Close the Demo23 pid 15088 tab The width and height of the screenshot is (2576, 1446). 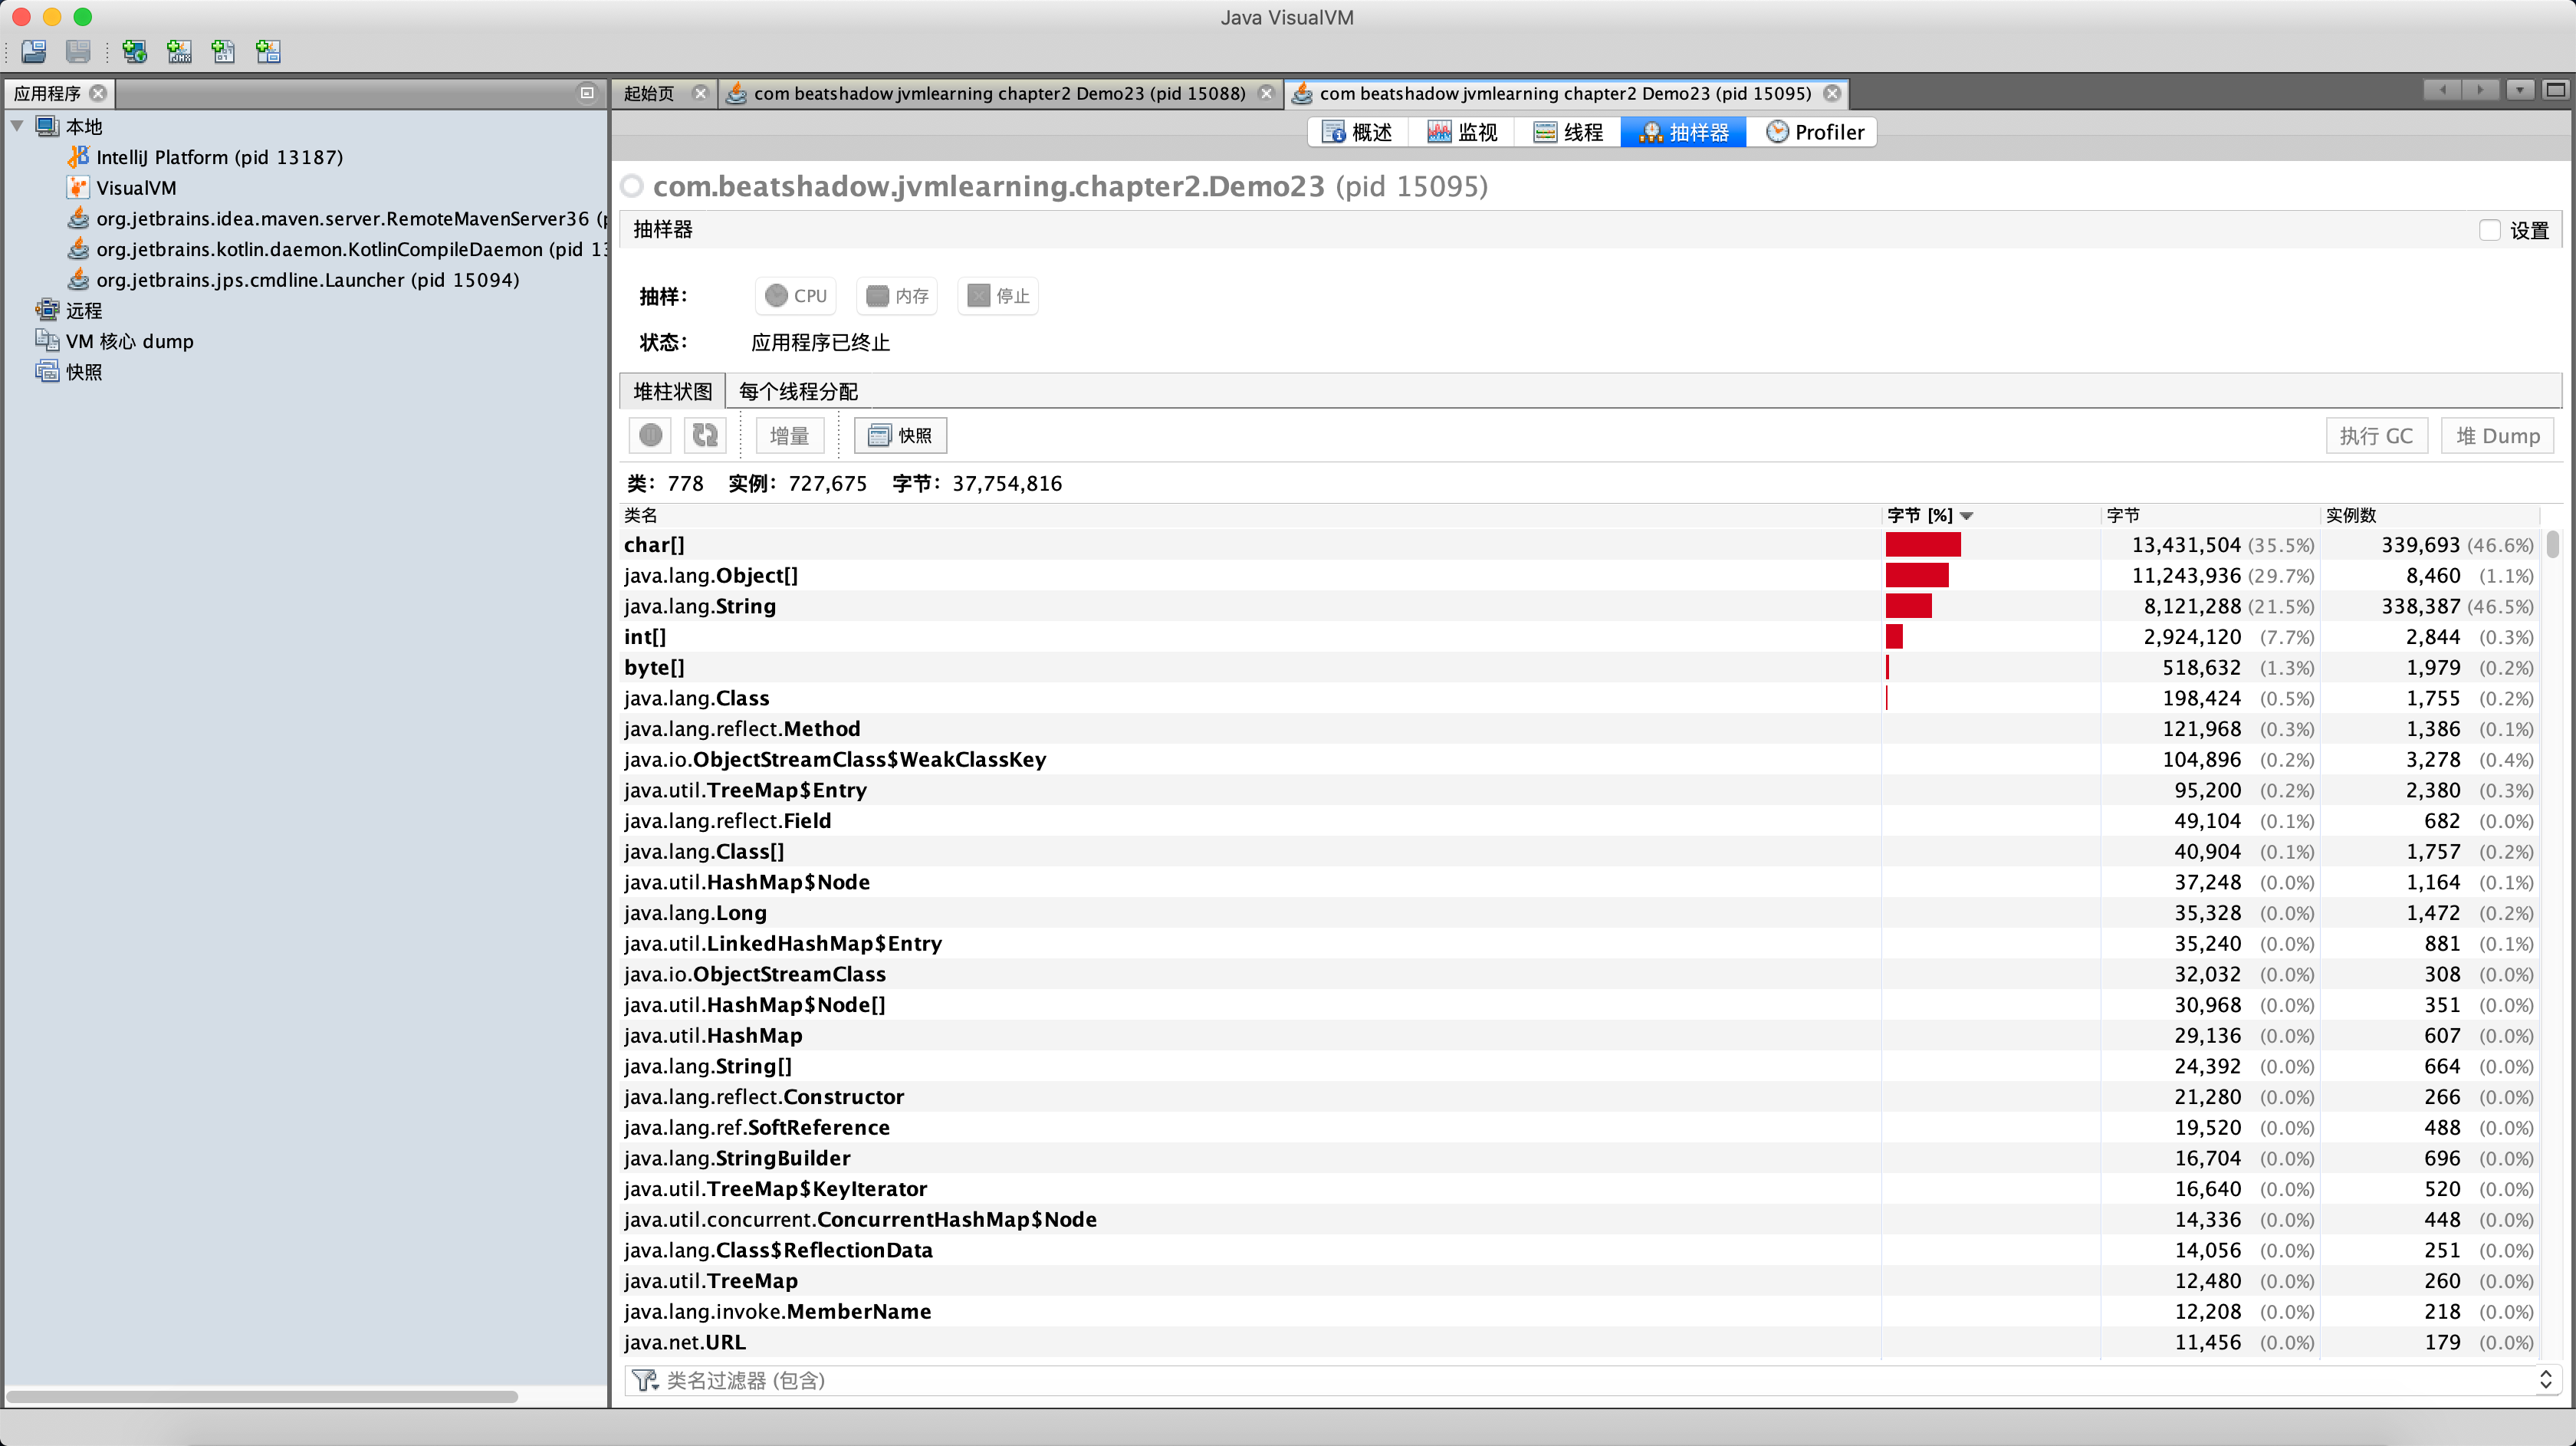1266,93
